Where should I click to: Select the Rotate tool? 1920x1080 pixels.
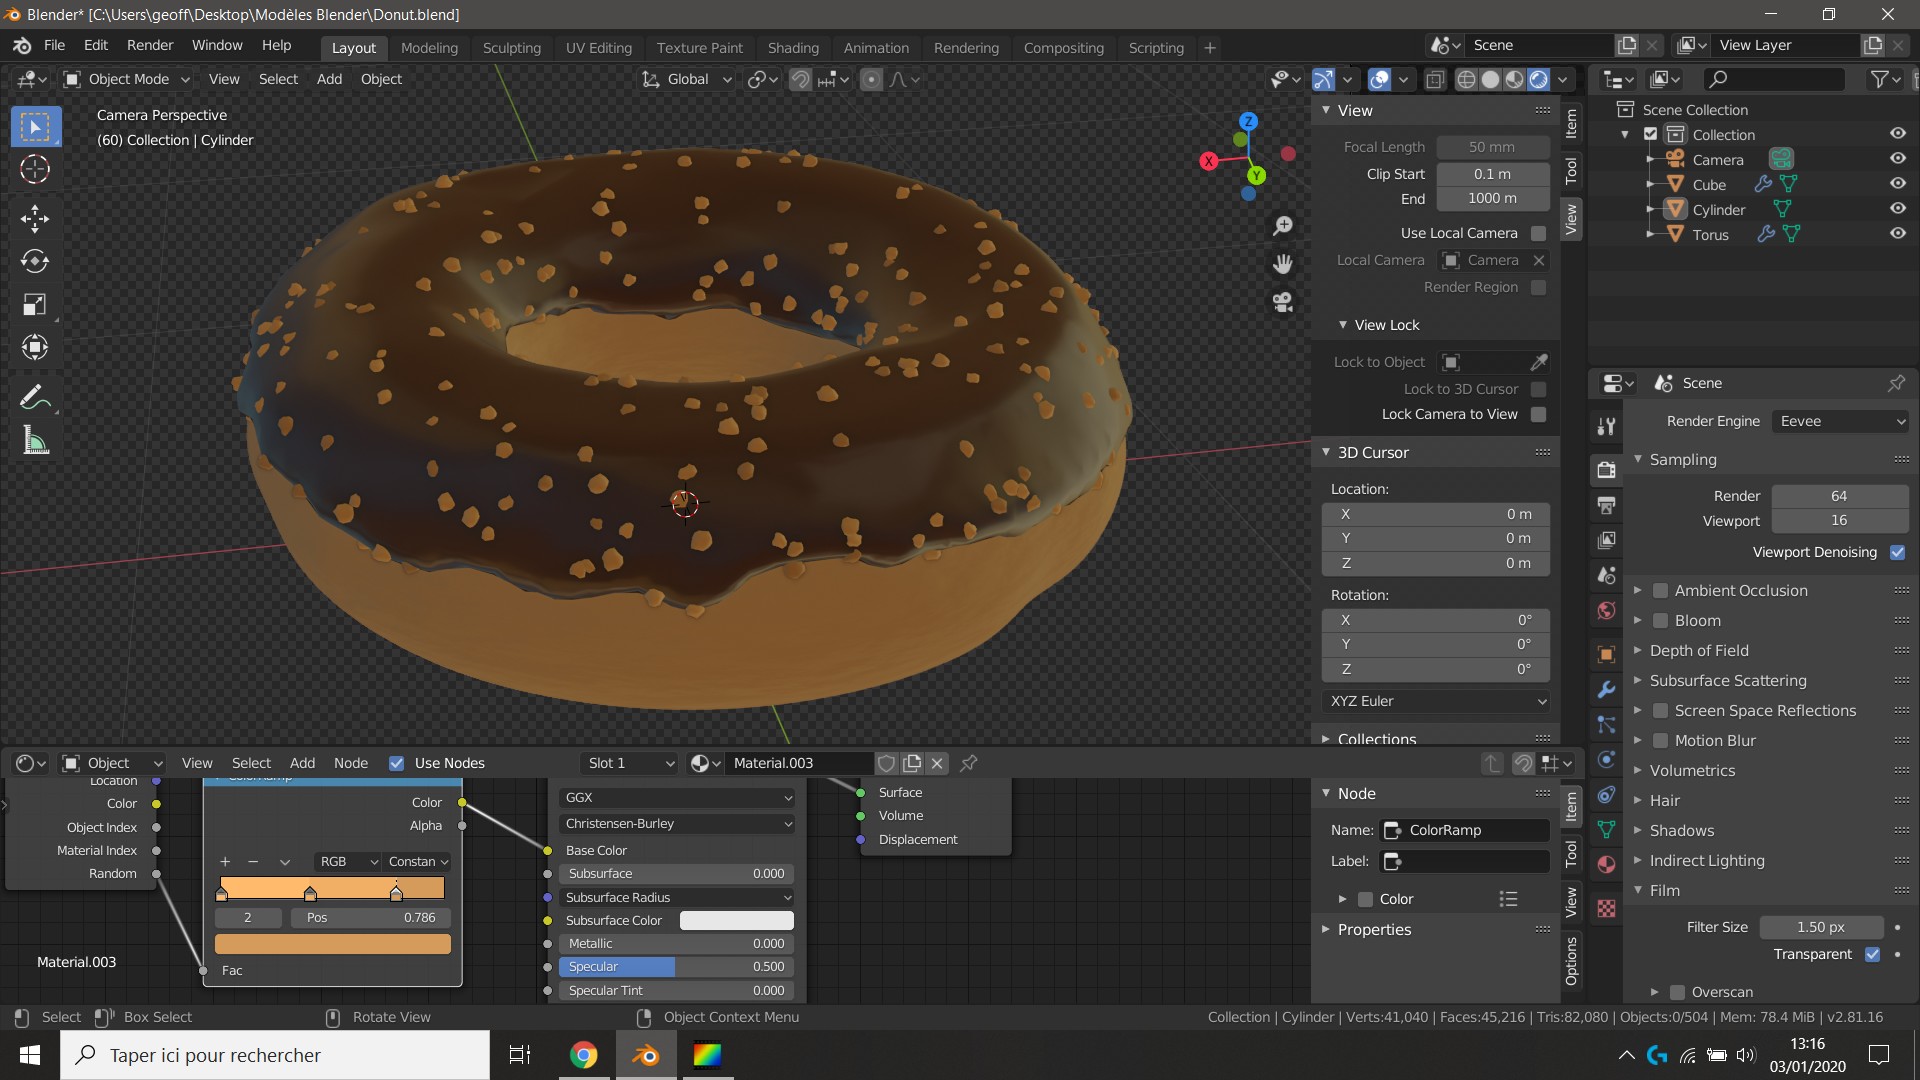[35, 261]
